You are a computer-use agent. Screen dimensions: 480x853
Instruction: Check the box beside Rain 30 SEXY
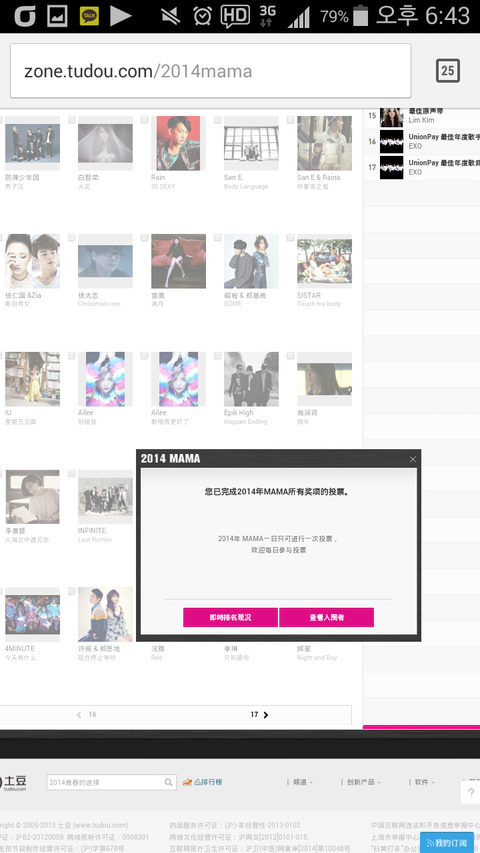pos(144,120)
